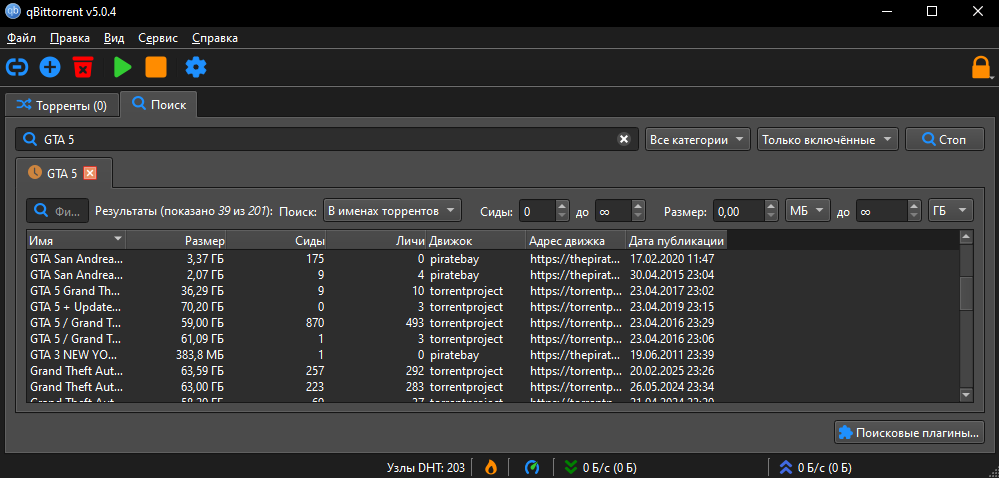Click the minimum seeds spinbox
The height and width of the screenshot is (478, 999).
(x=544, y=211)
